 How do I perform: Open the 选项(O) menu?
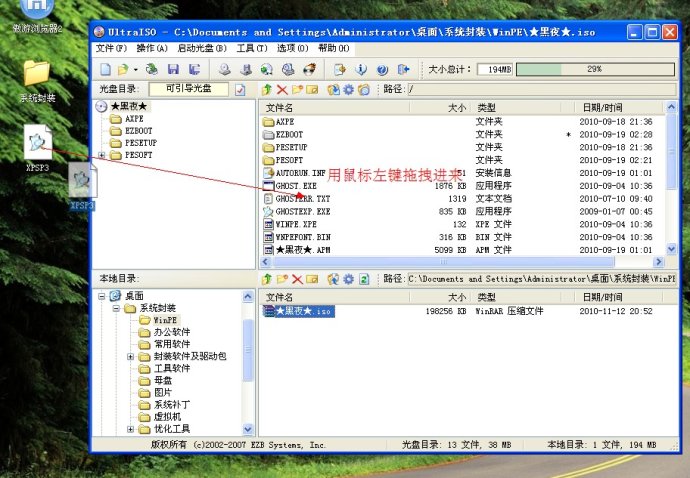pos(293,48)
